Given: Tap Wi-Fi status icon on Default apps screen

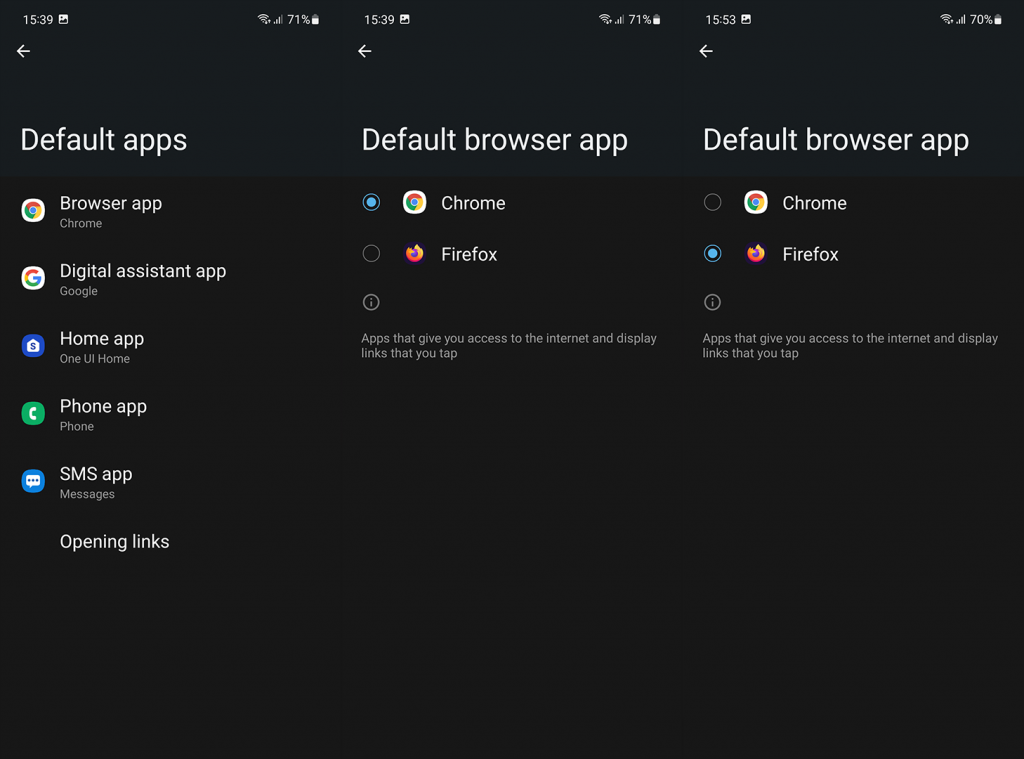Looking at the screenshot, I should point(263,19).
